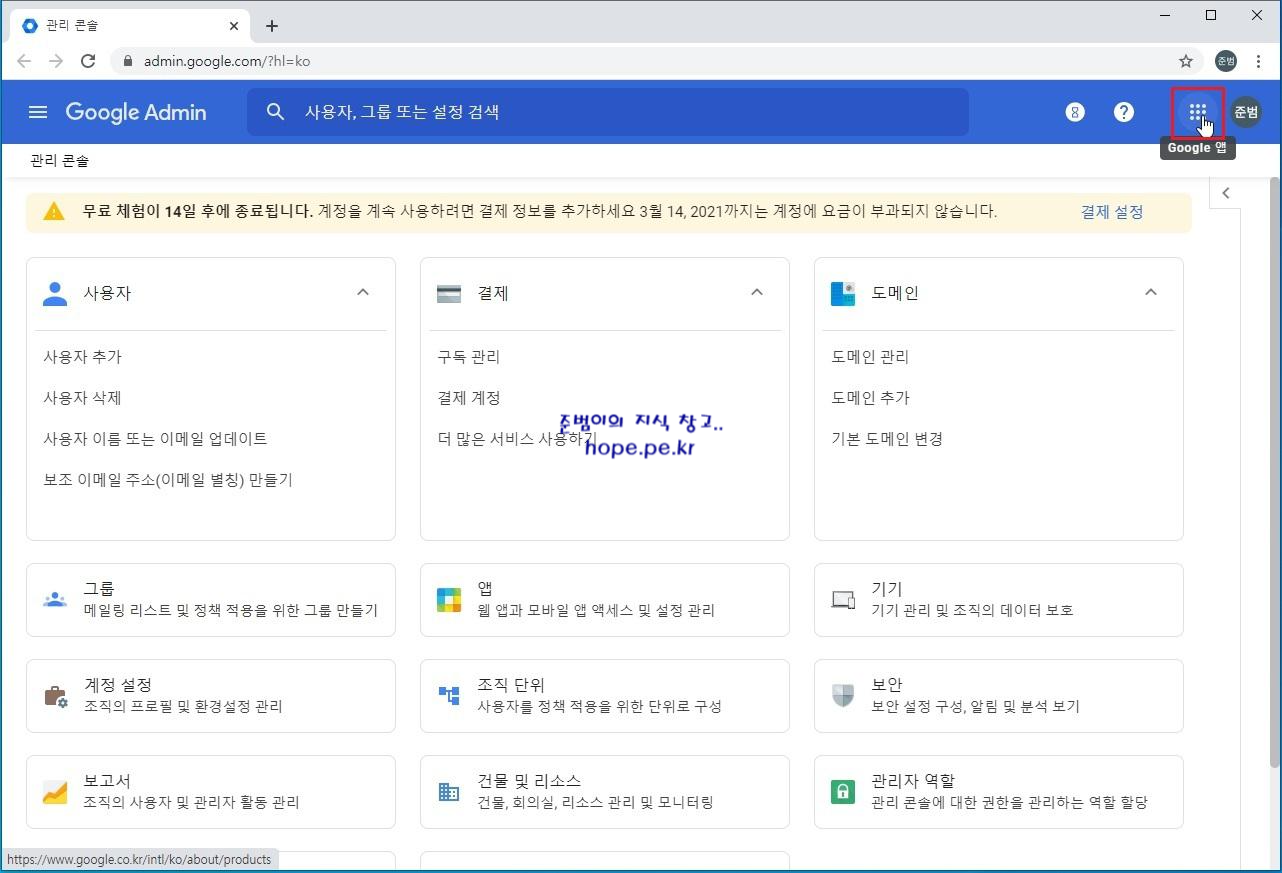Click the 그룹 people icon
The height and width of the screenshot is (873, 1282).
55,600
